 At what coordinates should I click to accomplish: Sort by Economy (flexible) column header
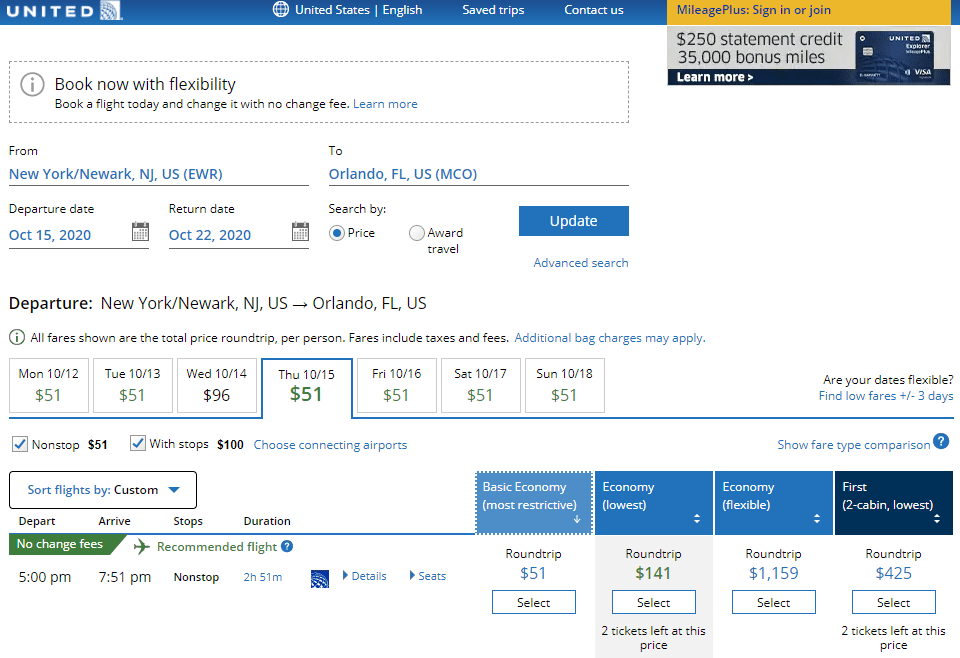774,503
